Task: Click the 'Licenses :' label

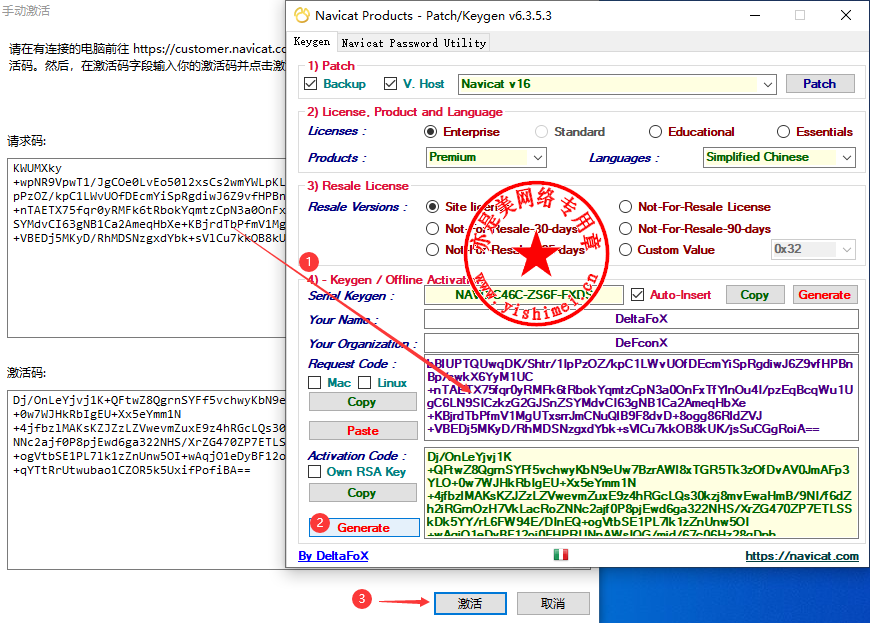Action: click(x=337, y=131)
